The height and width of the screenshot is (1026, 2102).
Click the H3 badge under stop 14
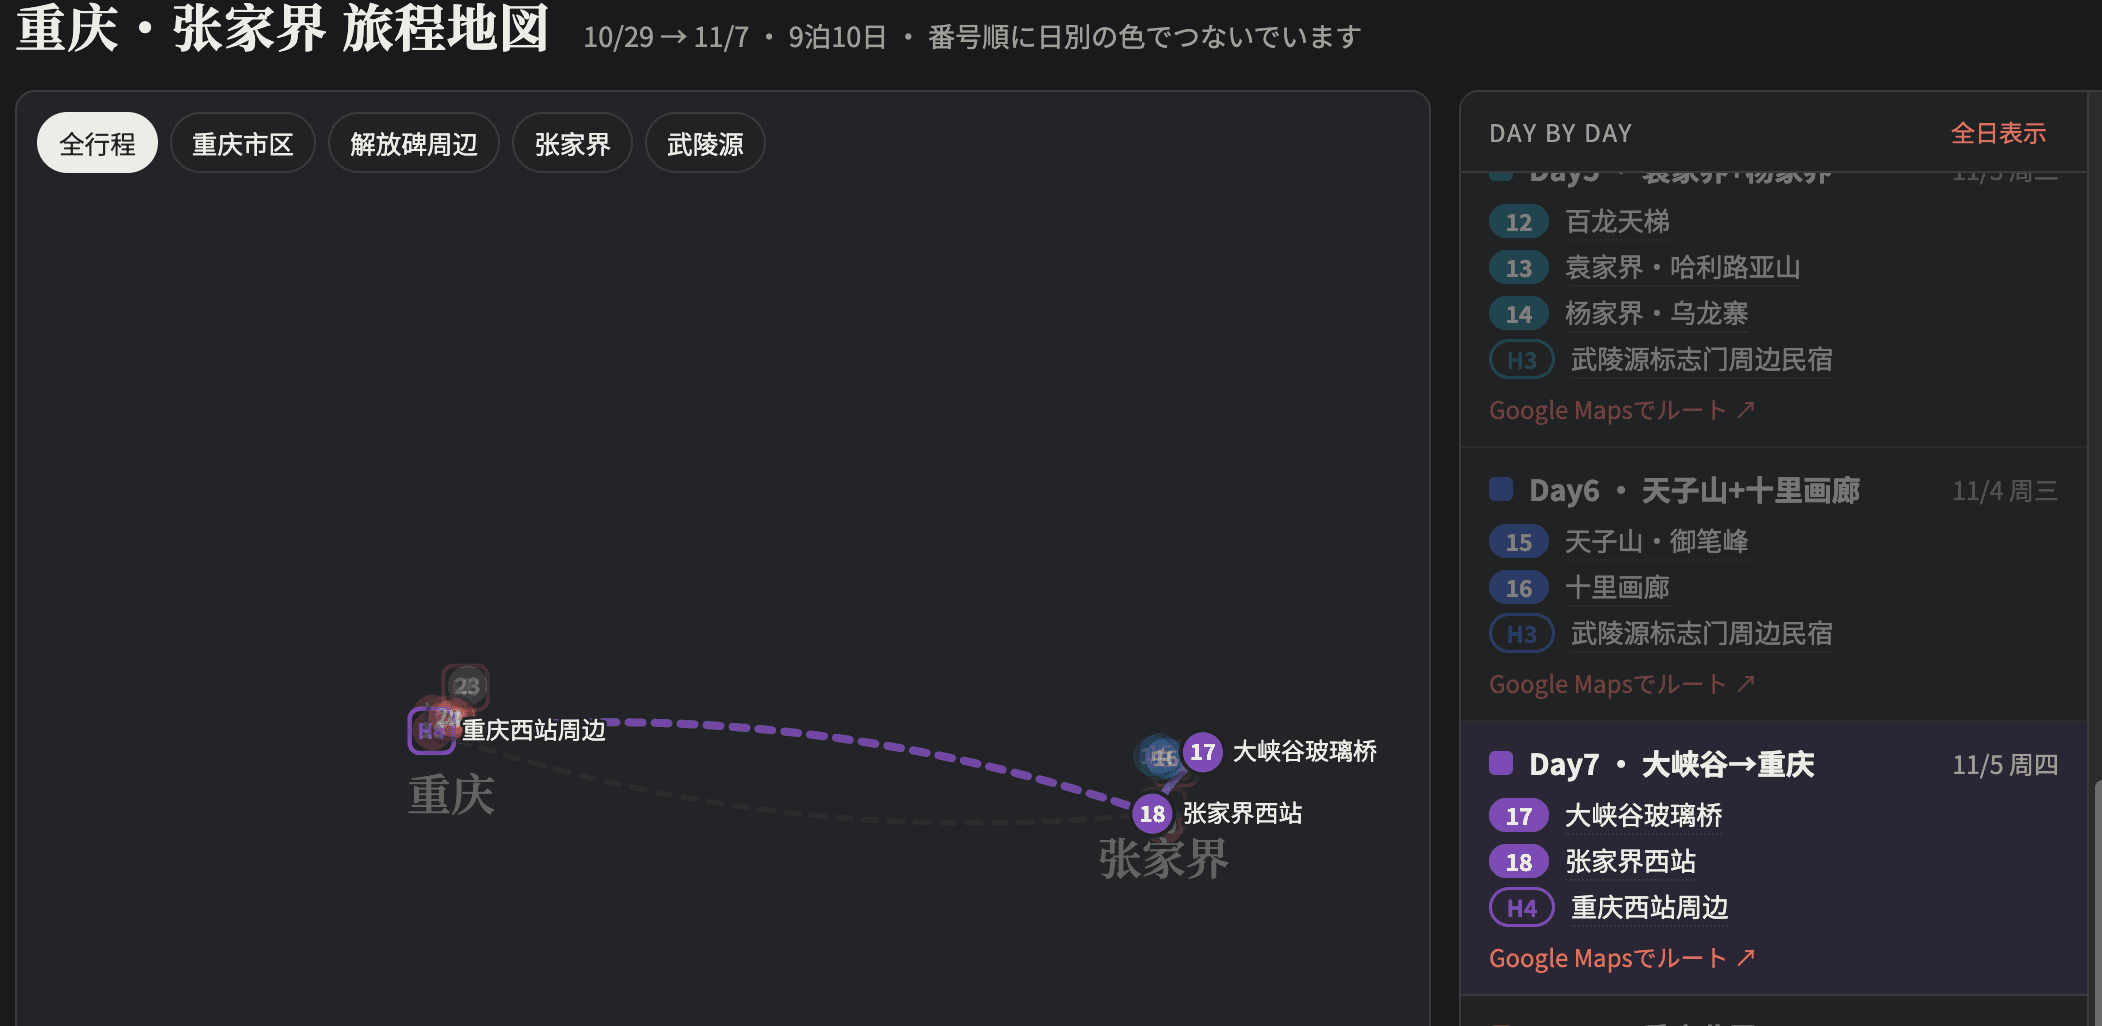tap(1521, 360)
